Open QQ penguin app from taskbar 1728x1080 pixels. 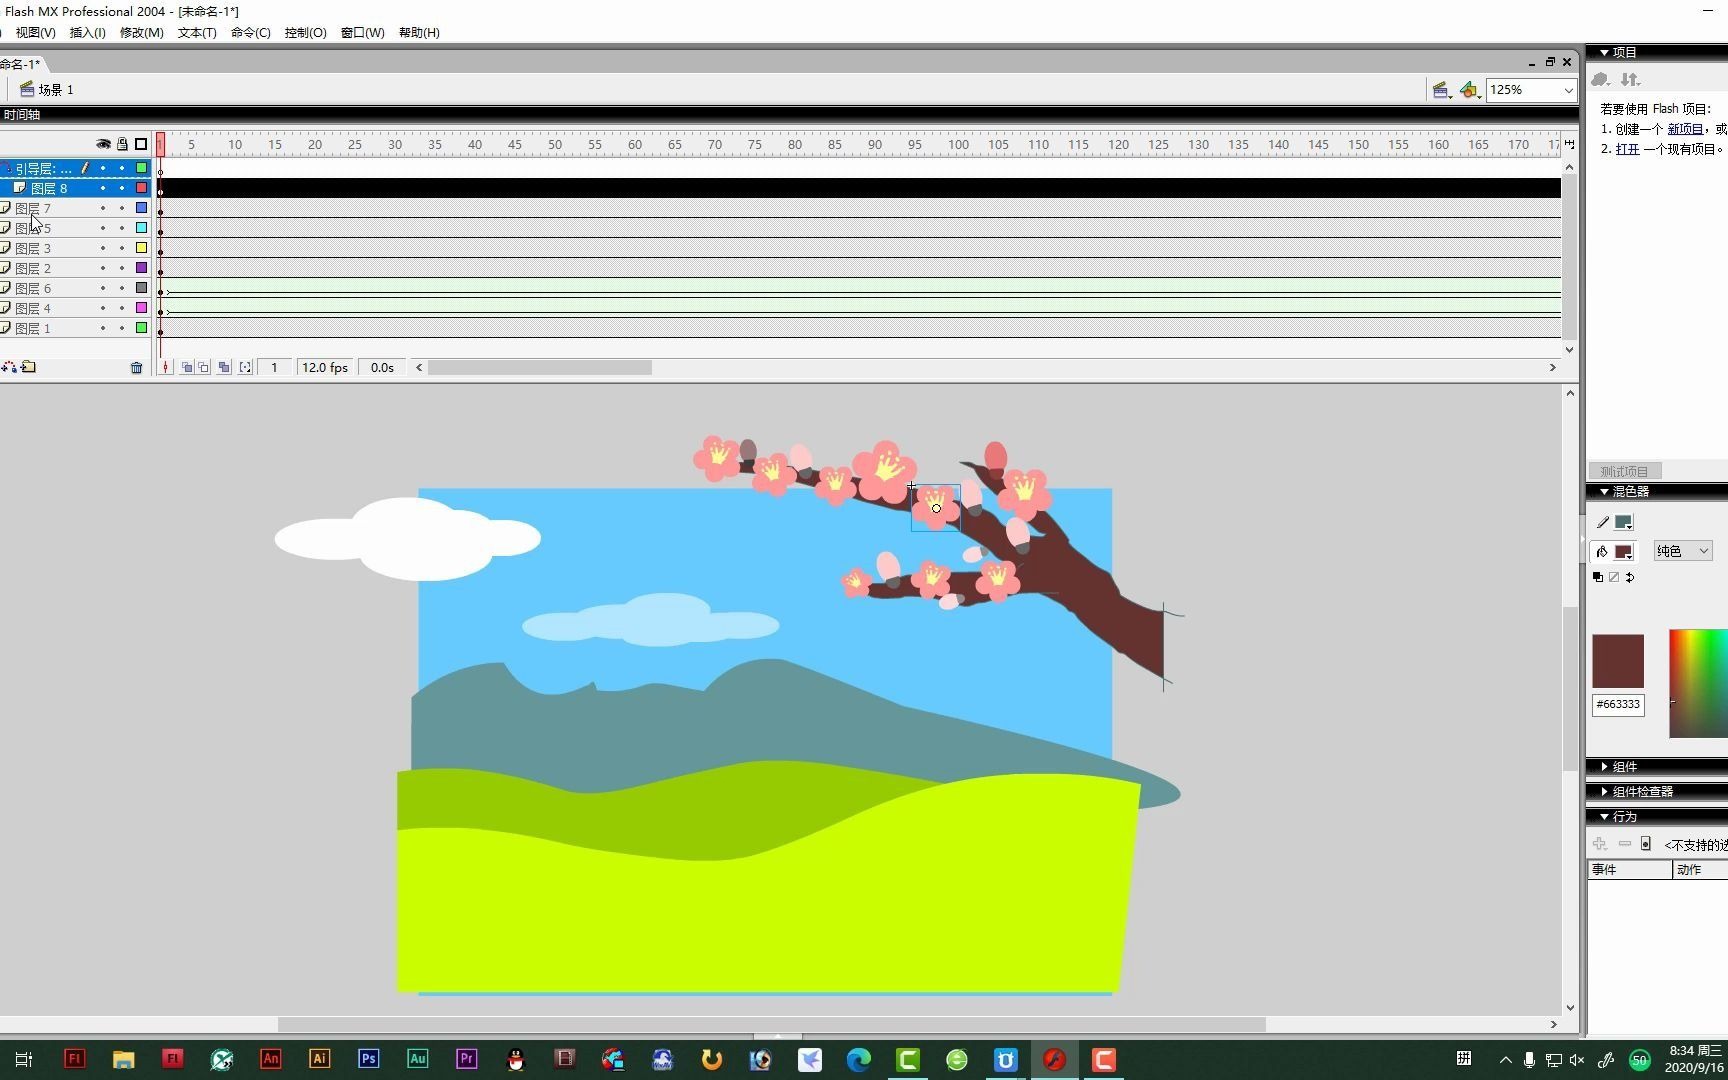click(515, 1059)
